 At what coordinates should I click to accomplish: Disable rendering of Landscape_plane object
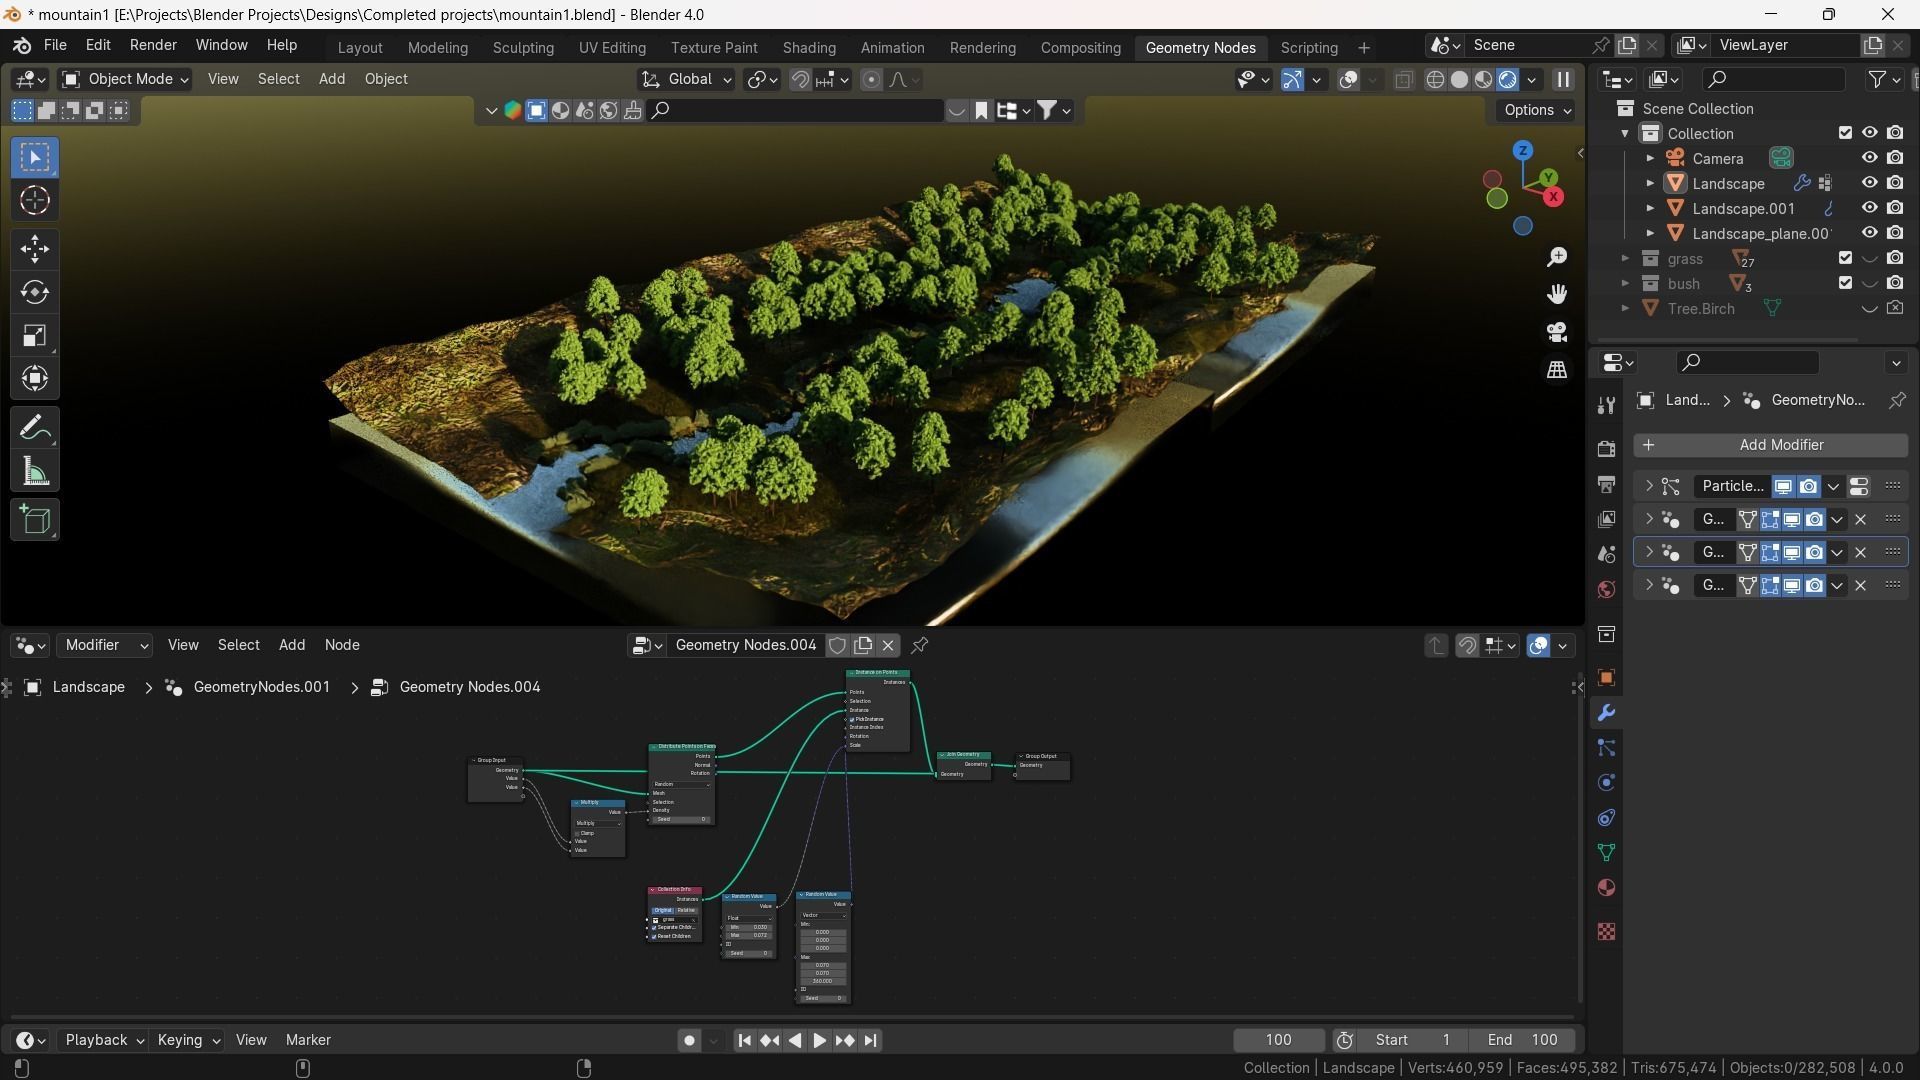click(1895, 233)
